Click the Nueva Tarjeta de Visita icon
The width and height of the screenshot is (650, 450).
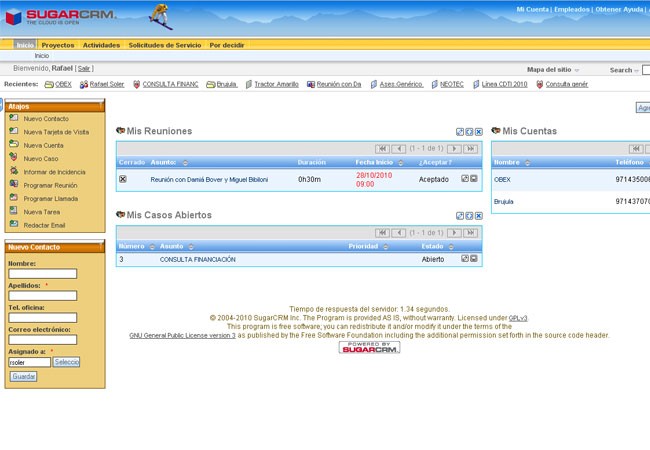pyautogui.click(x=14, y=131)
